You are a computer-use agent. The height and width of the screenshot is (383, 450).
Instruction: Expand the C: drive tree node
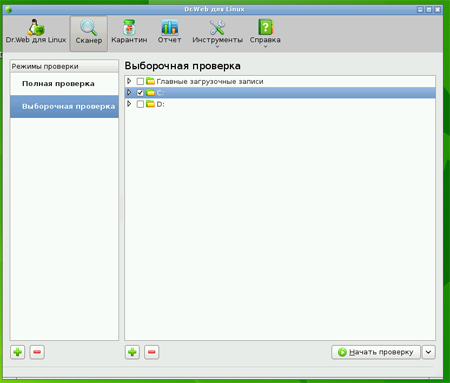coord(129,92)
